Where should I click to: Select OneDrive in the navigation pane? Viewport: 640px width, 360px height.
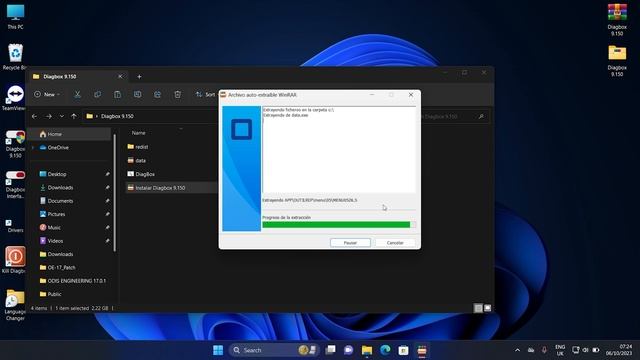pyautogui.click(x=58, y=148)
